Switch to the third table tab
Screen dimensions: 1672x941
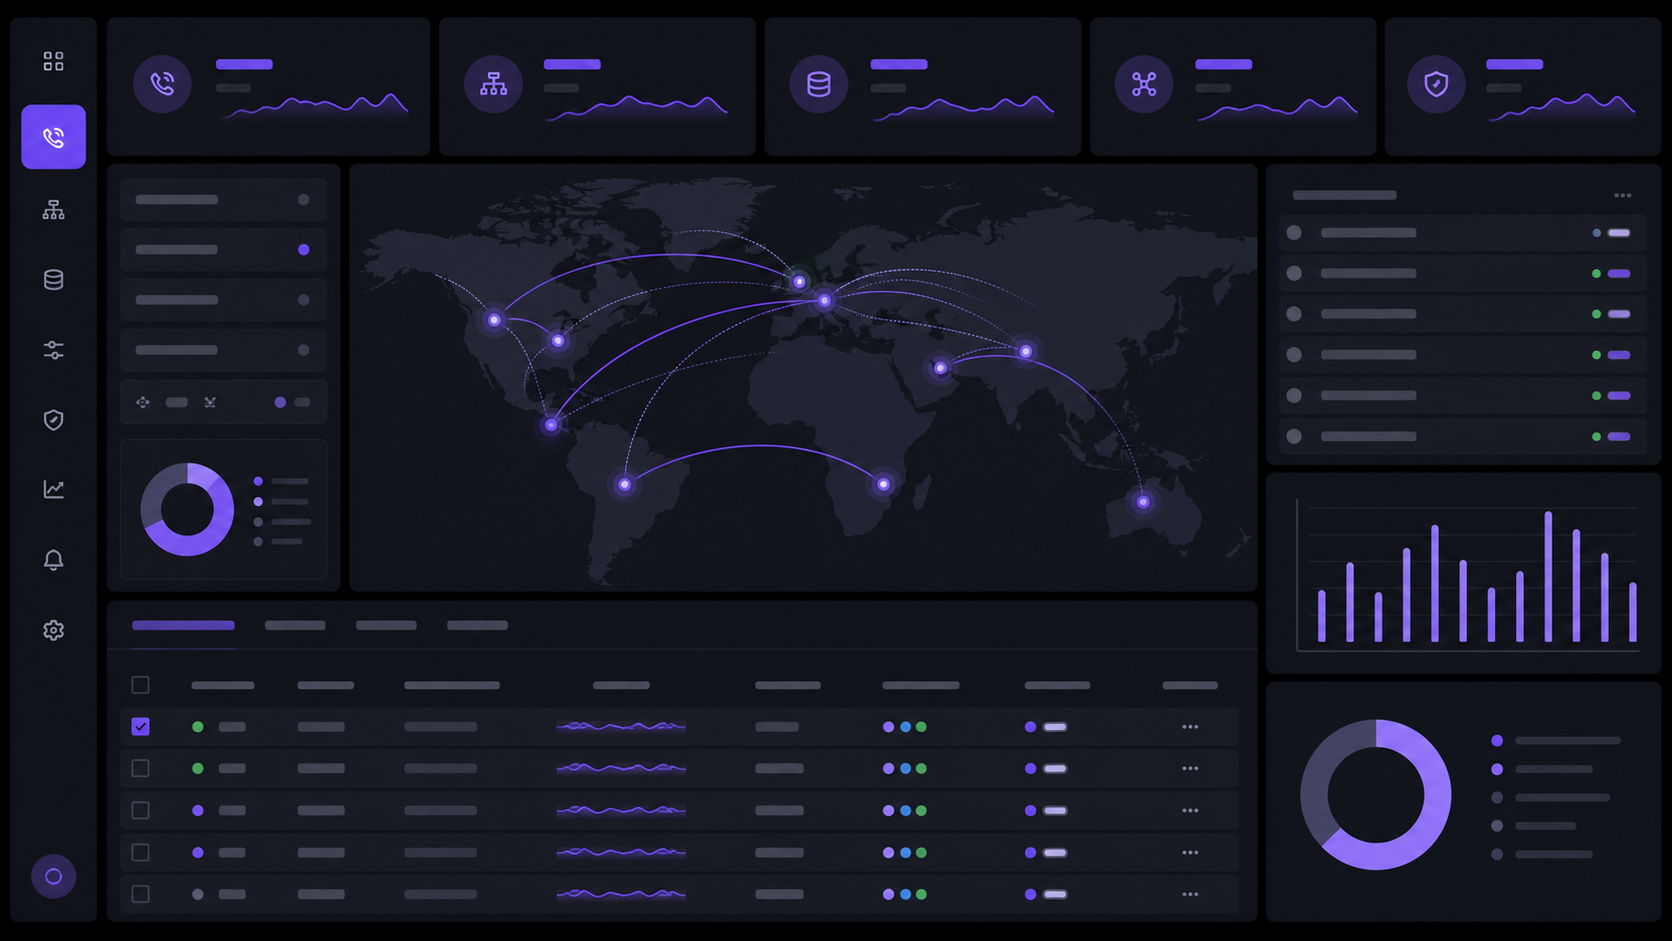(386, 626)
